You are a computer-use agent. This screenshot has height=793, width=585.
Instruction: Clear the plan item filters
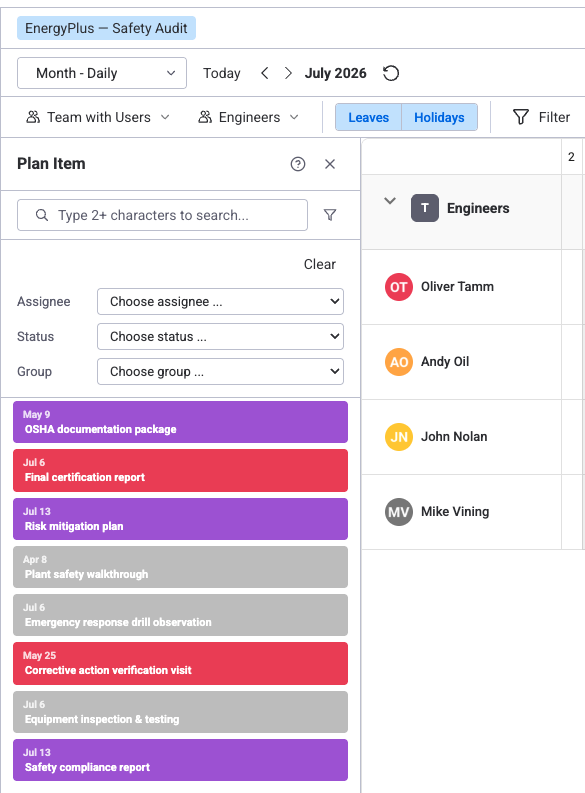click(320, 264)
